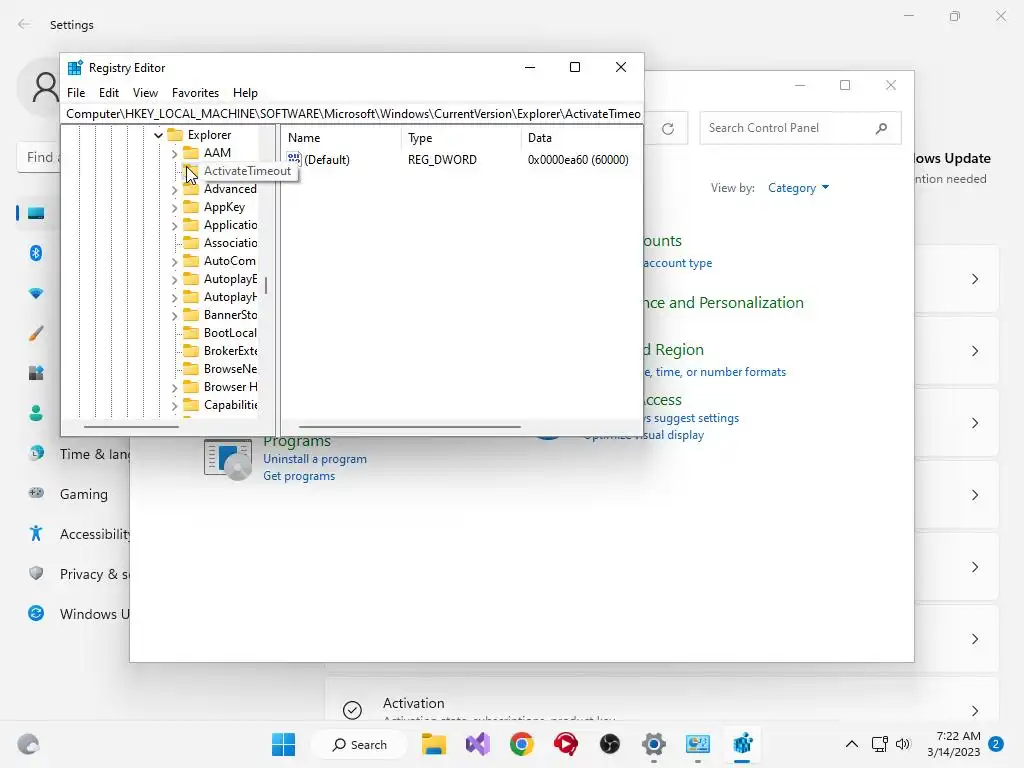
Task: Open Visual Studio from taskbar
Action: point(477,744)
